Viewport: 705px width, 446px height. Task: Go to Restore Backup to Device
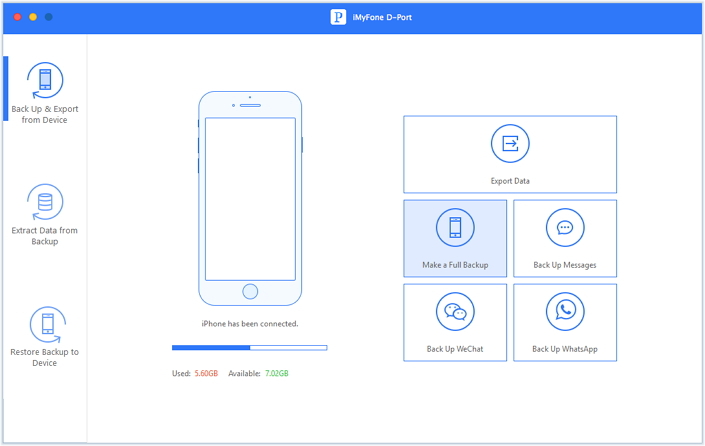coord(45,337)
